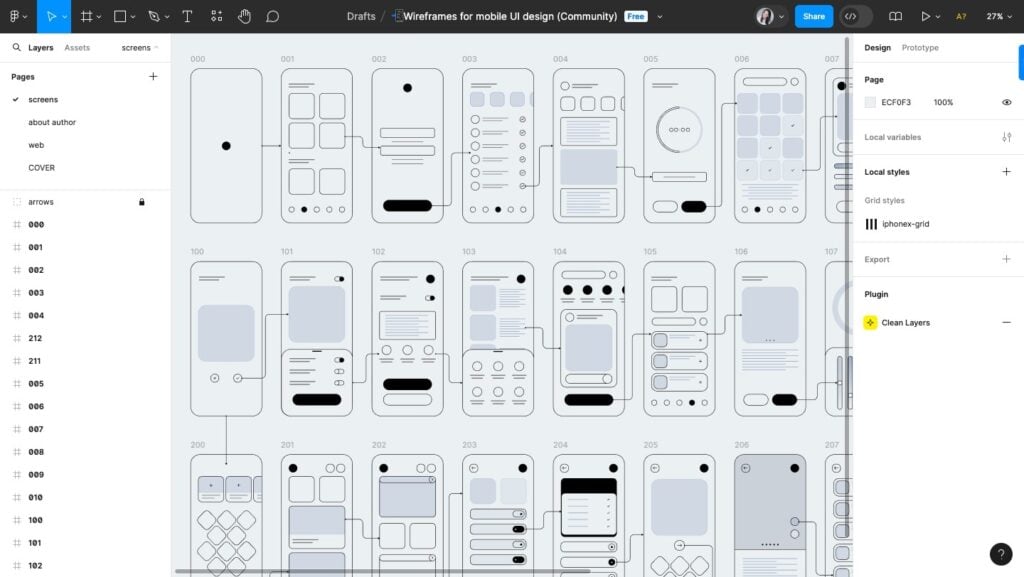Select the Hand tool
The width and height of the screenshot is (1024, 577).
click(x=244, y=16)
